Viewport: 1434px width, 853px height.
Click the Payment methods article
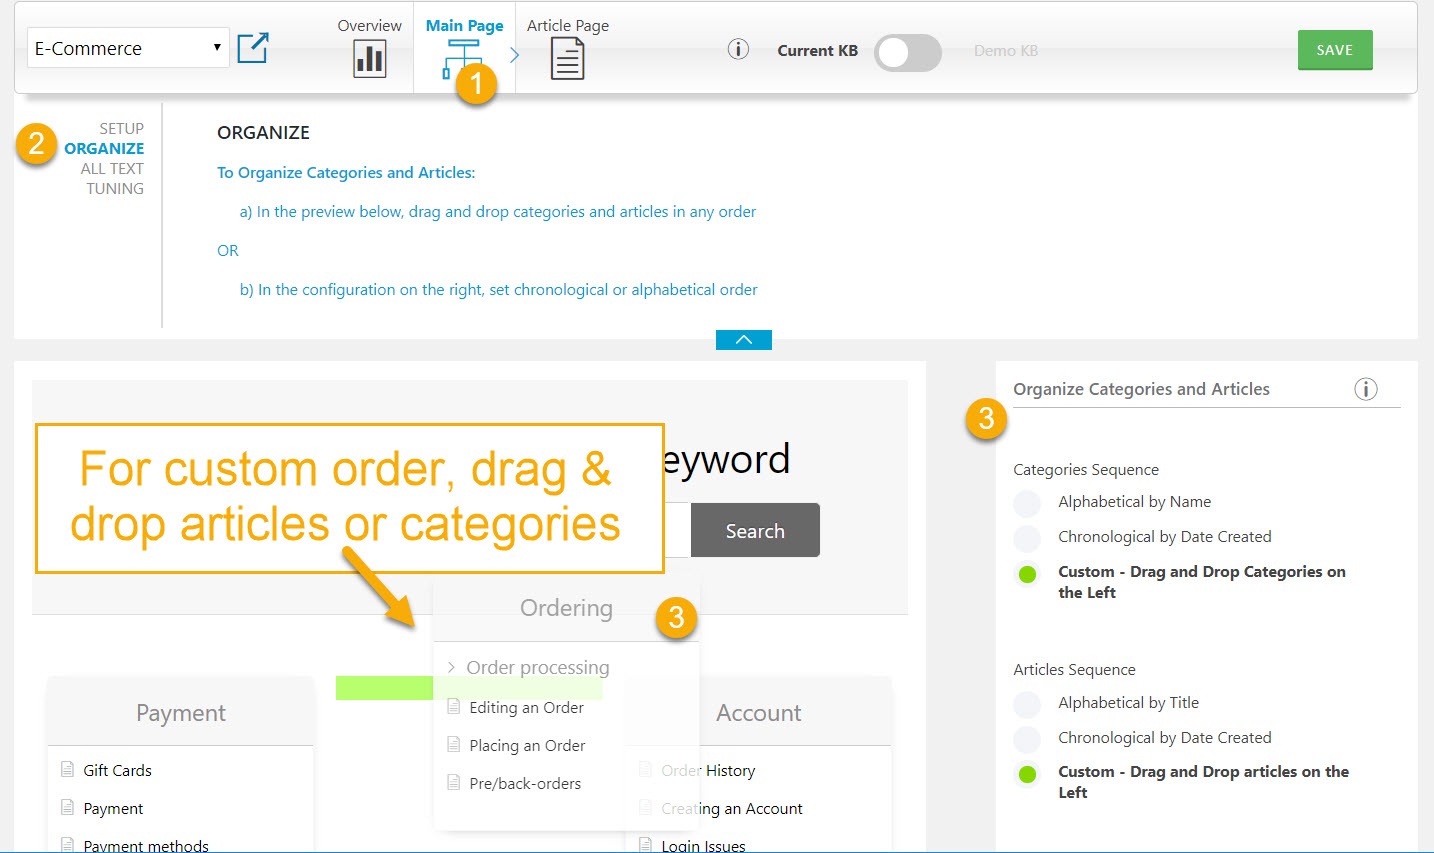pyautogui.click(x=146, y=846)
